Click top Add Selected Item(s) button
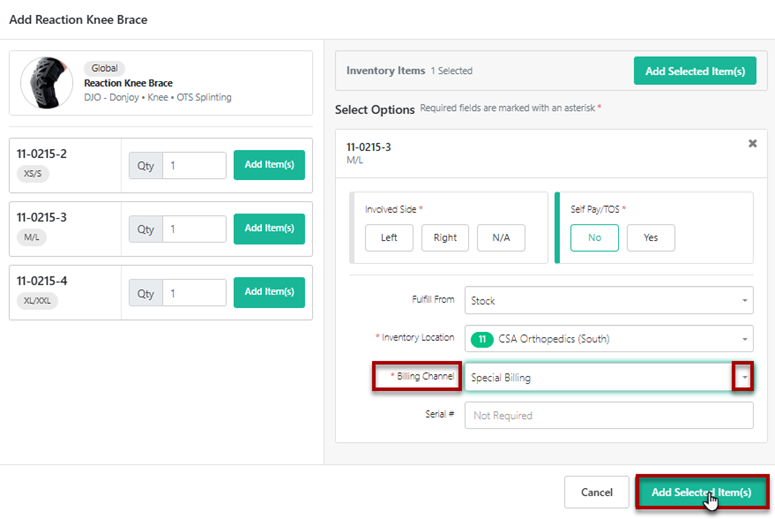 tap(694, 71)
